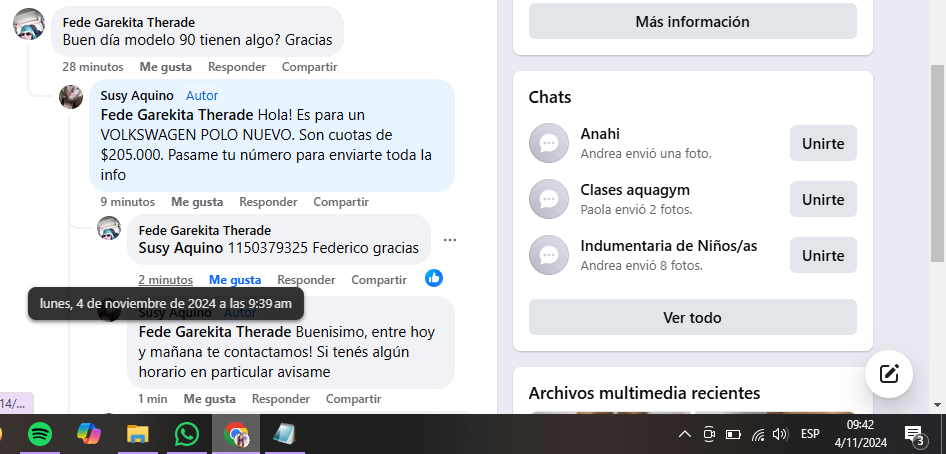This screenshot has width=946, height=454.
Task: Open WhatsApp from the taskbar
Action: 187,434
